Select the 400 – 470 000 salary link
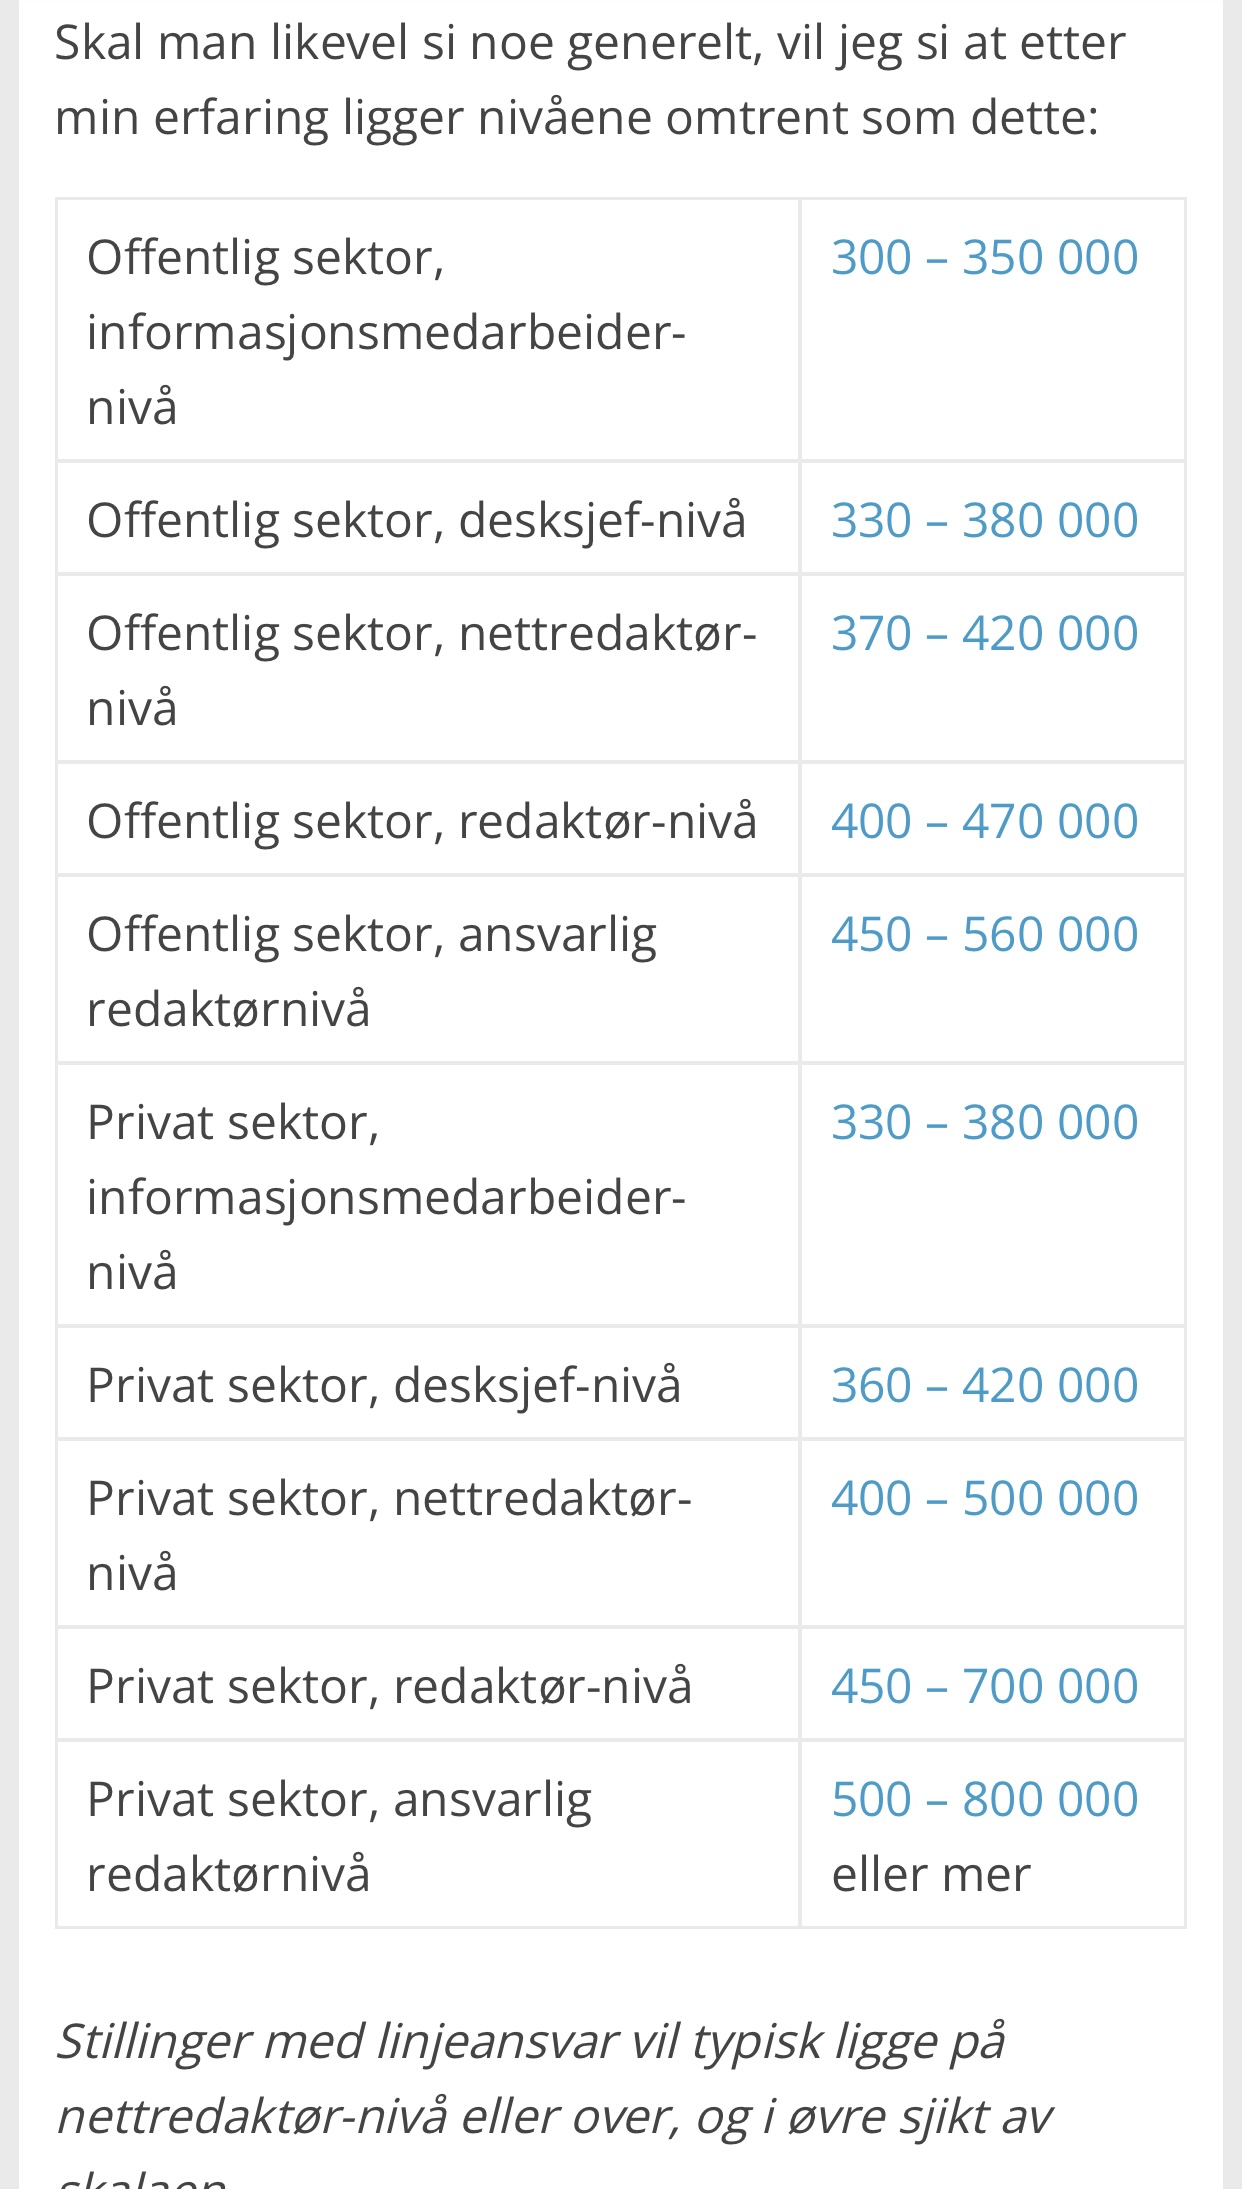The width and height of the screenshot is (1242, 2189). click(x=984, y=822)
